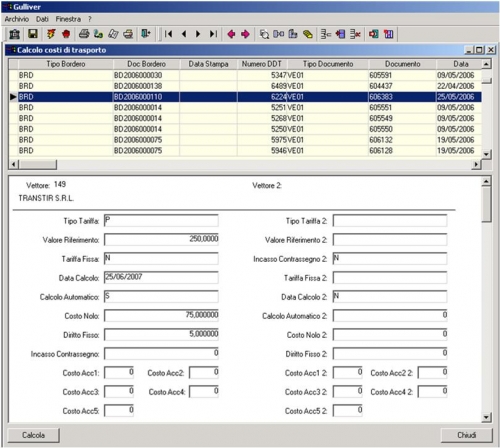Viewport: 500px width, 448px height.
Task: Go to last record navigation icon
Action: tap(213, 34)
